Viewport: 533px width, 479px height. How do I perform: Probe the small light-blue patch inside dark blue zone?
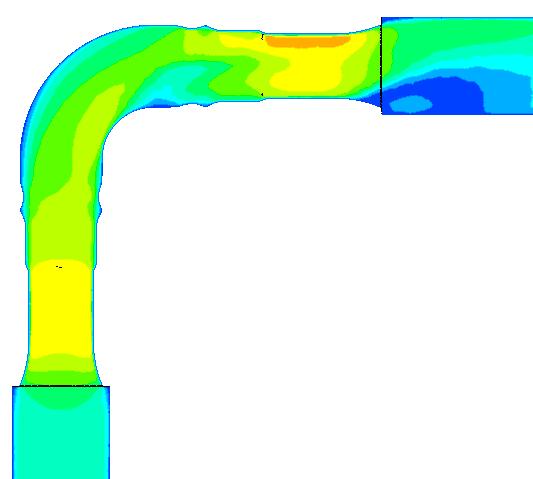click(411, 103)
